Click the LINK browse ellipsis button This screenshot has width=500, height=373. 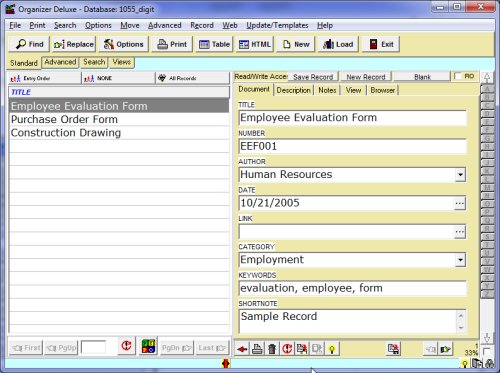pyautogui.click(x=460, y=231)
